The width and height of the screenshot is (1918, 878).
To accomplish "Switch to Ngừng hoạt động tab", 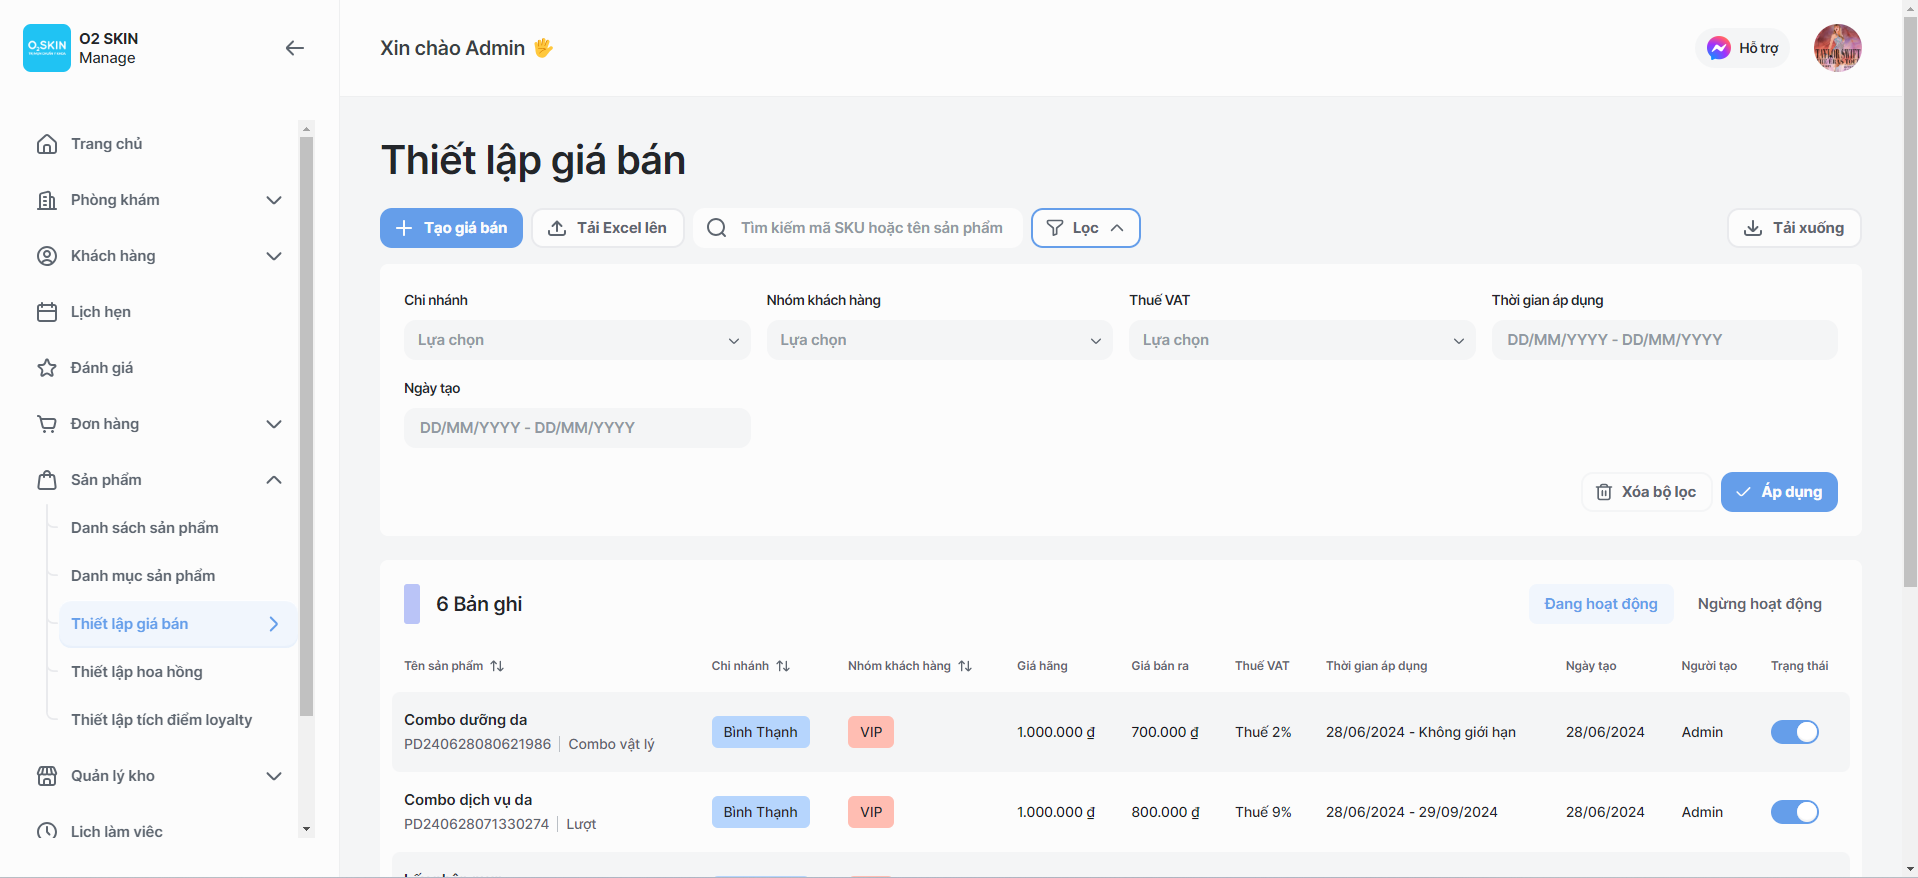I will pos(1759,604).
